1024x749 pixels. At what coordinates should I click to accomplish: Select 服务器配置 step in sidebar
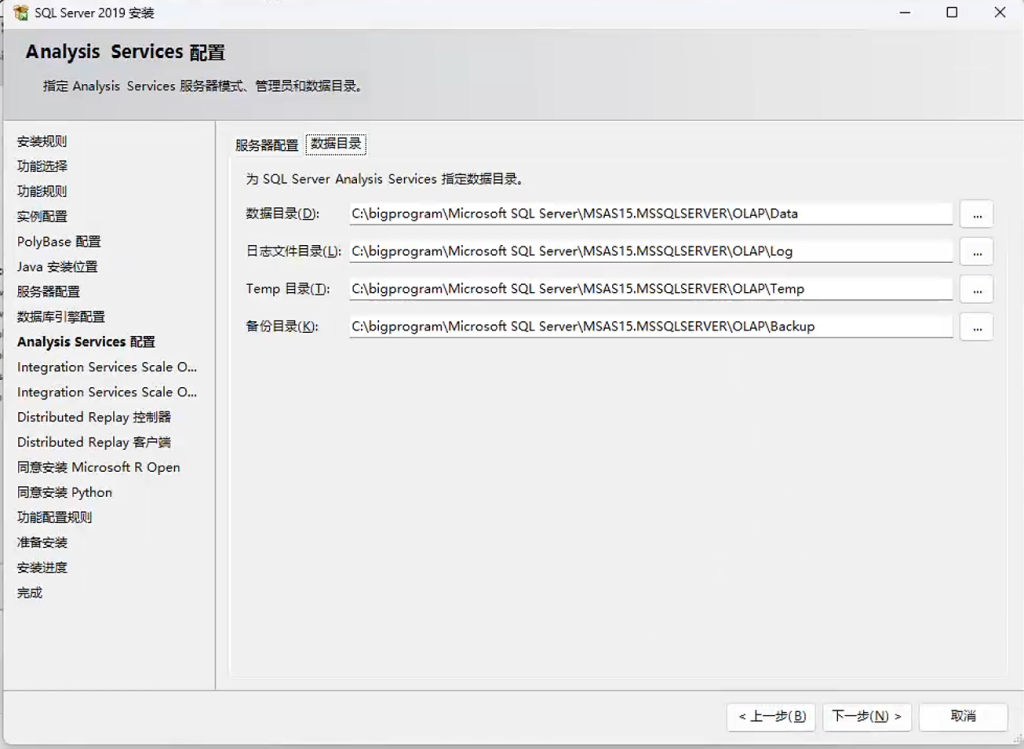pos(48,292)
